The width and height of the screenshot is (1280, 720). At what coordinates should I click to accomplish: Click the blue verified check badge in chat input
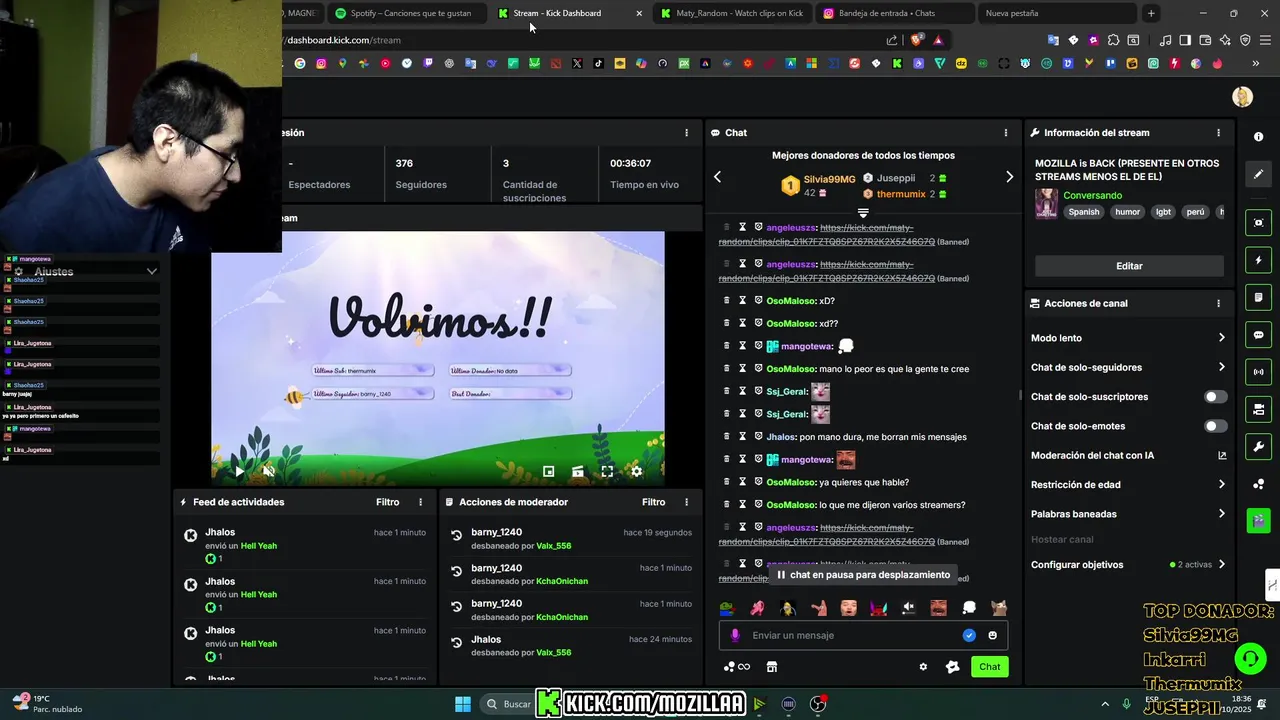(x=969, y=635)
